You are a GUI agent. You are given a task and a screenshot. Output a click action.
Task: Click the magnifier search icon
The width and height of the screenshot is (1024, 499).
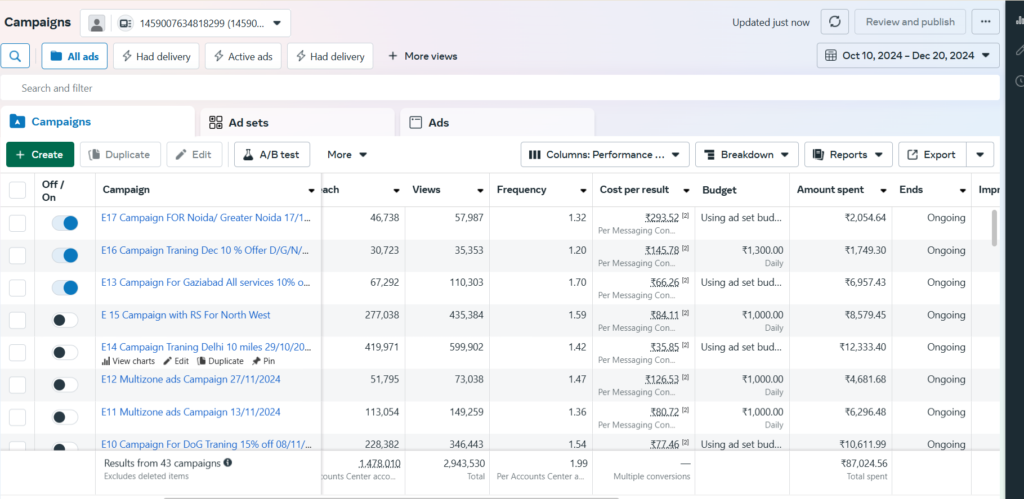coord(16,56)
